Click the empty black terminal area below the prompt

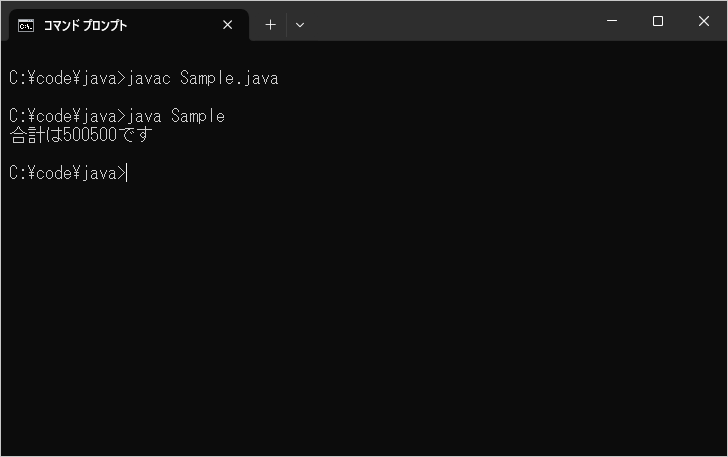pos(364,316)
